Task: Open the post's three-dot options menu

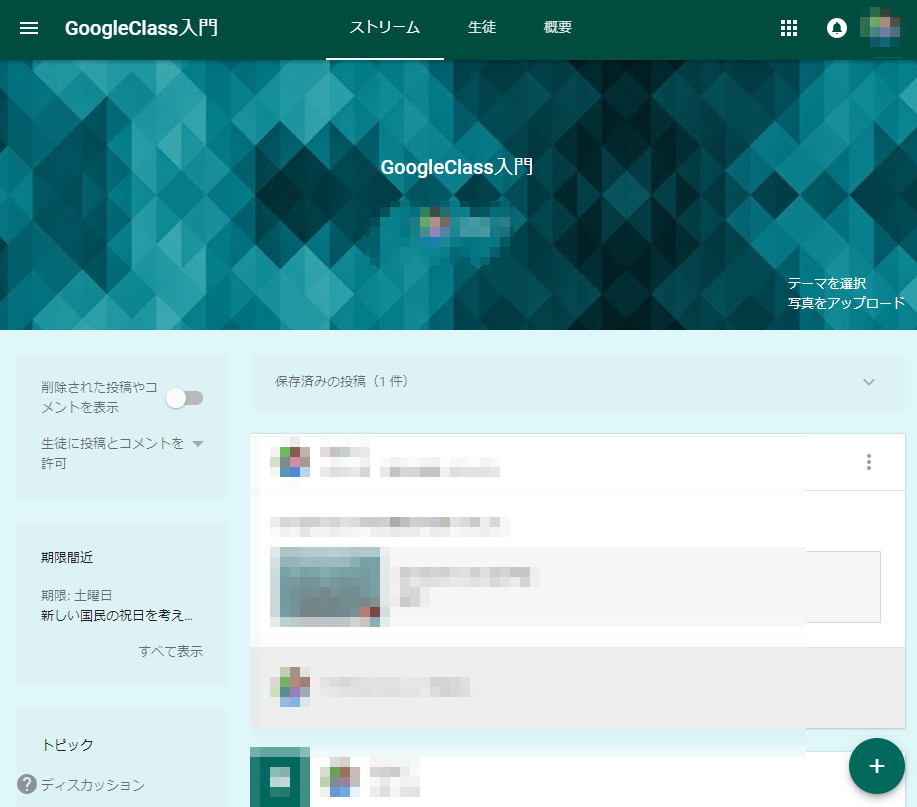Action: point(868,462)
